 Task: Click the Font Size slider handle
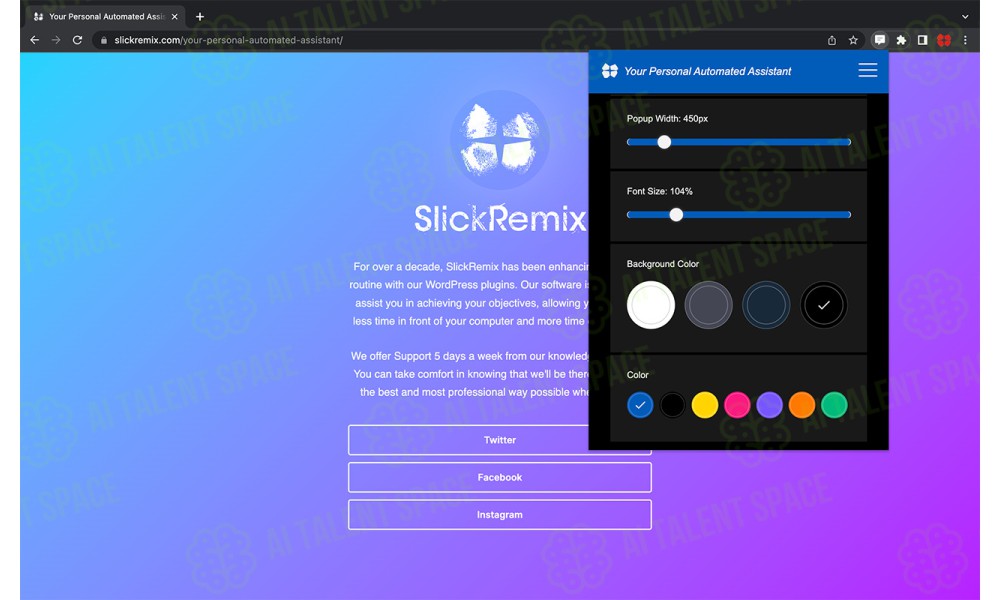[x=676, y=215]
